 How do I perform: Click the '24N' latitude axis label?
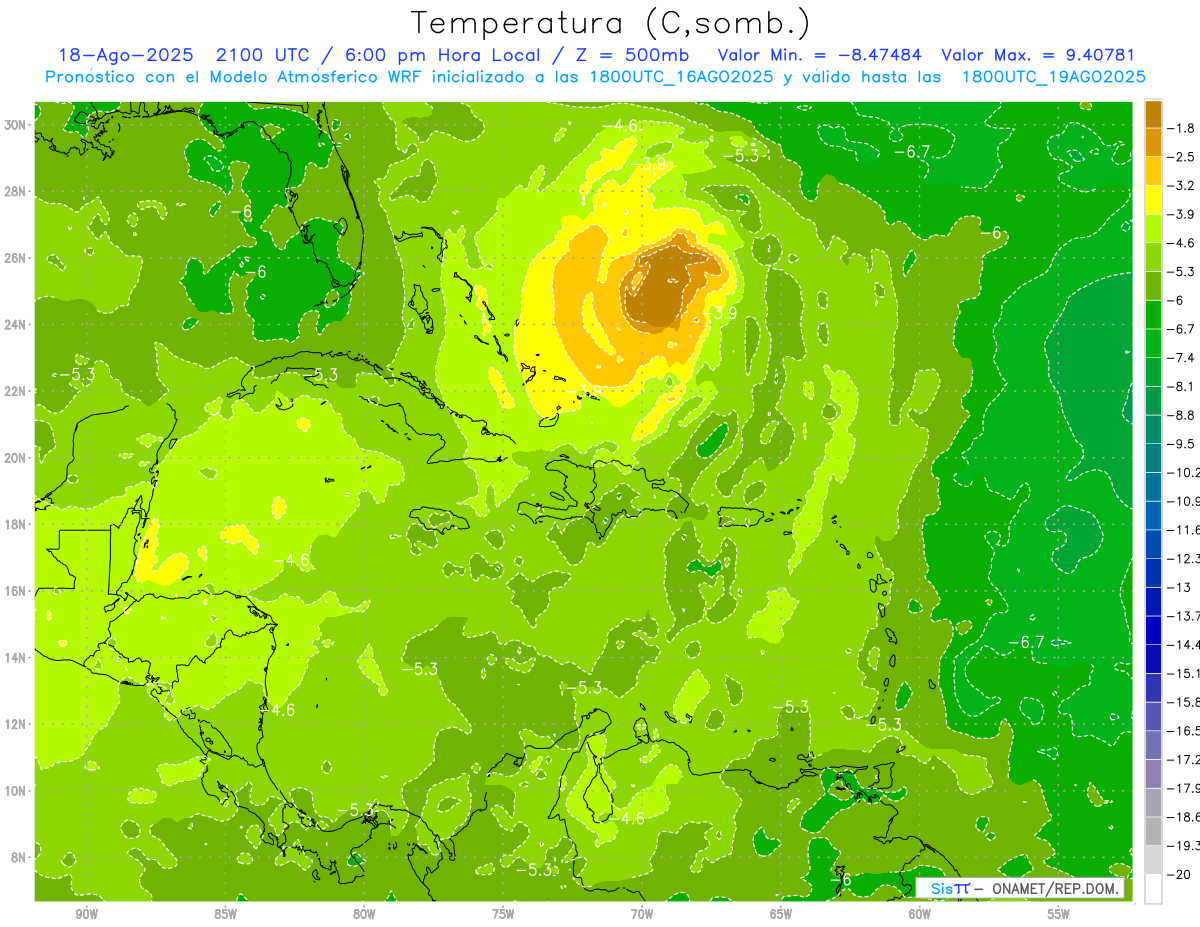pyautogui.click(x=16, y=325)
